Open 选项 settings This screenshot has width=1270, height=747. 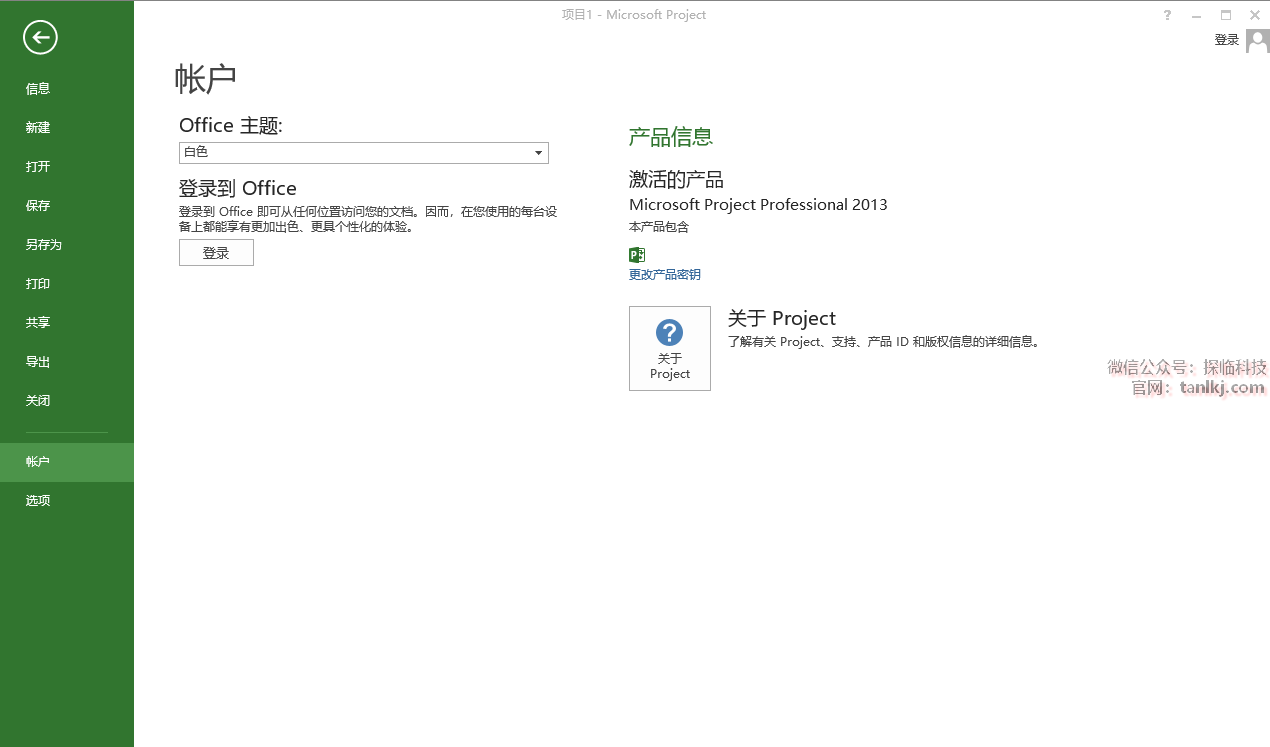pyautogui.click(x=67, y=500)
